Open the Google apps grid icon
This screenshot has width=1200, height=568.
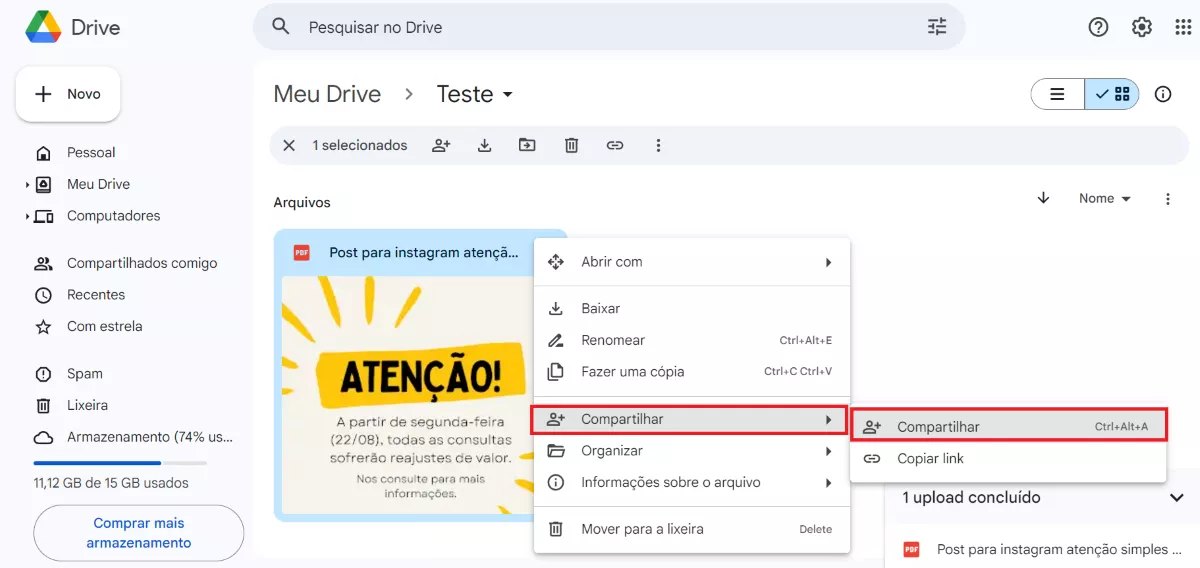coord(1183,27)
